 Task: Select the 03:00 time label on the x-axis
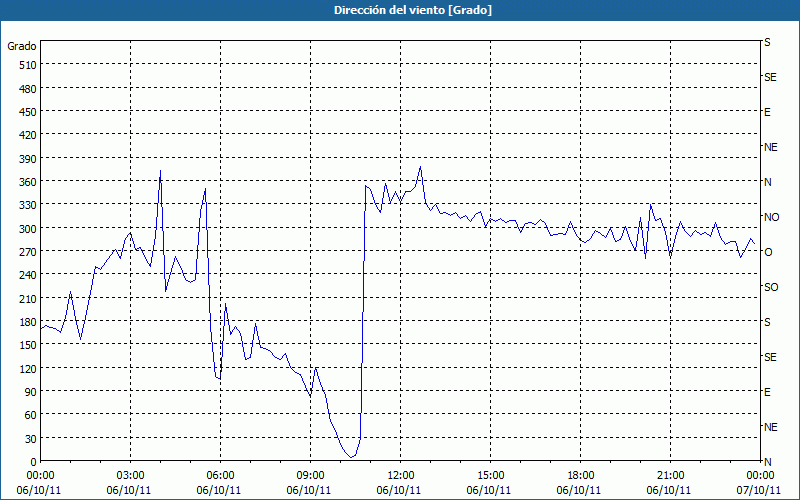pyautogui.click(x=131, y=476)
